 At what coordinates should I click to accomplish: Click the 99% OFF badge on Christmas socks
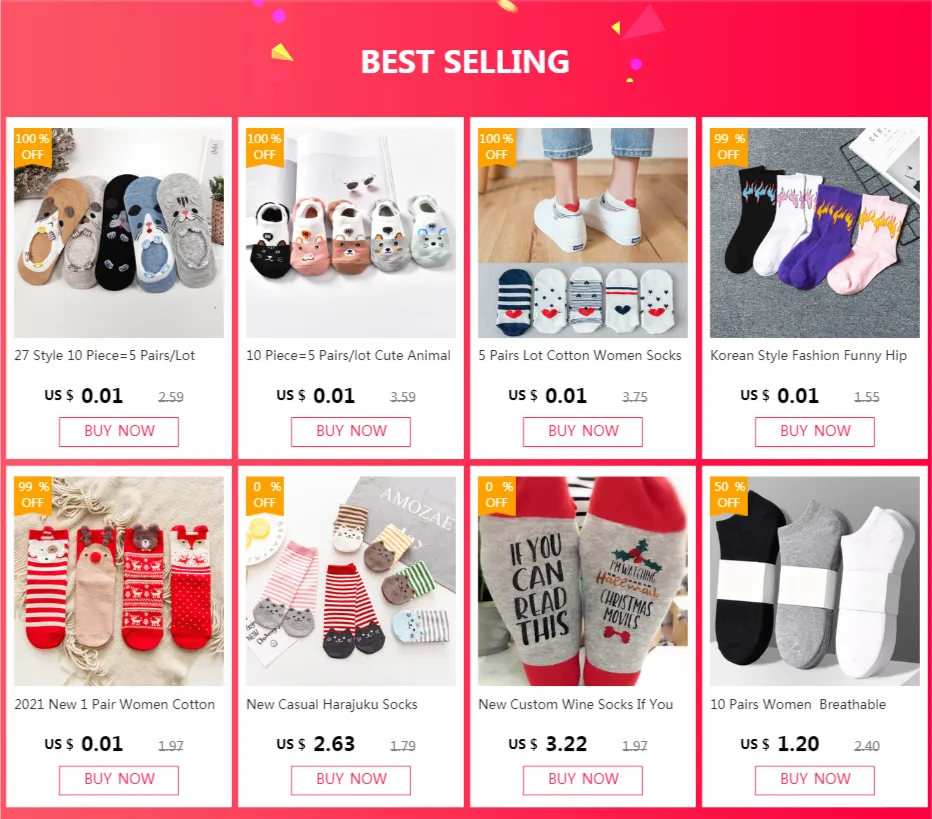point(33,495)
